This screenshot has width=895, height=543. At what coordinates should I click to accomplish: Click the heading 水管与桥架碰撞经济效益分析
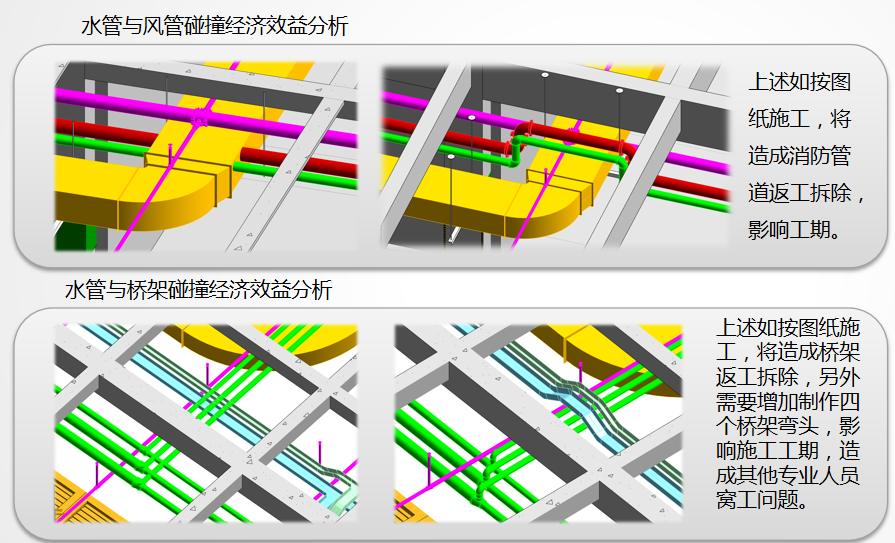point(198,291)
